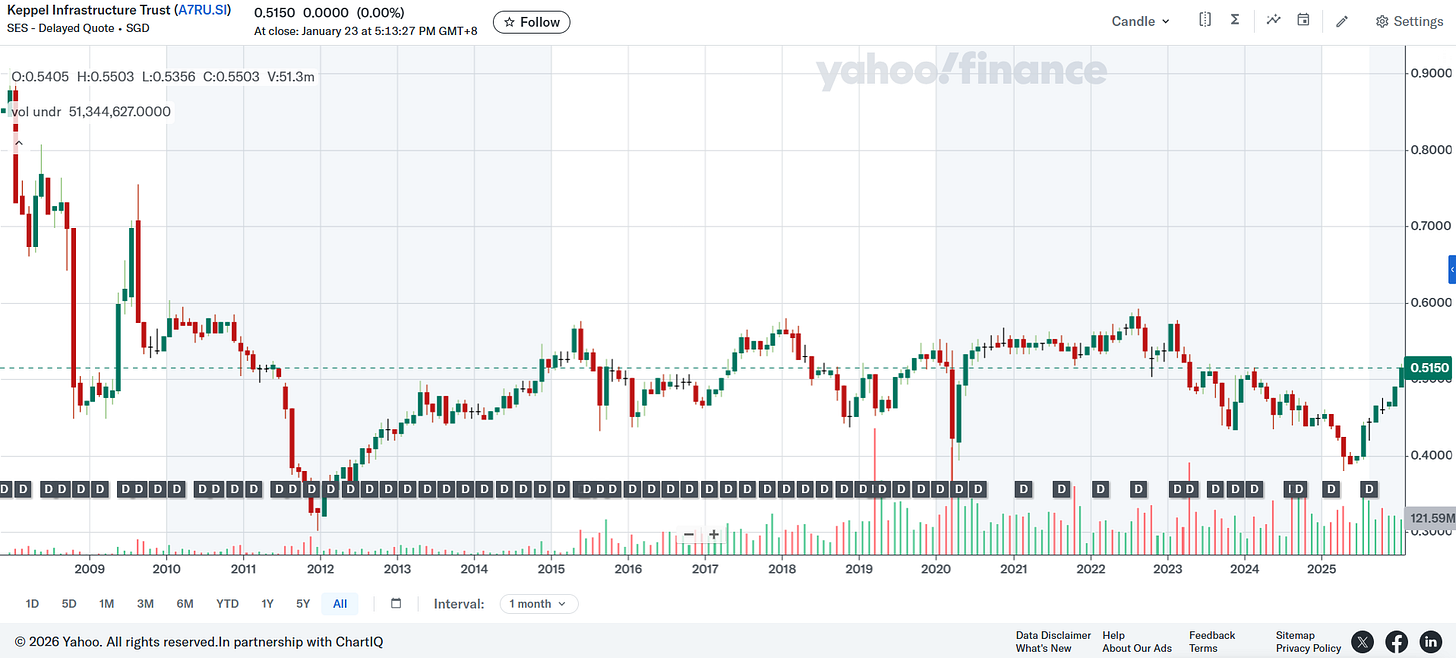Select the 5D range
Viewport: 1456px width, 658px height.
pos(69,604)
